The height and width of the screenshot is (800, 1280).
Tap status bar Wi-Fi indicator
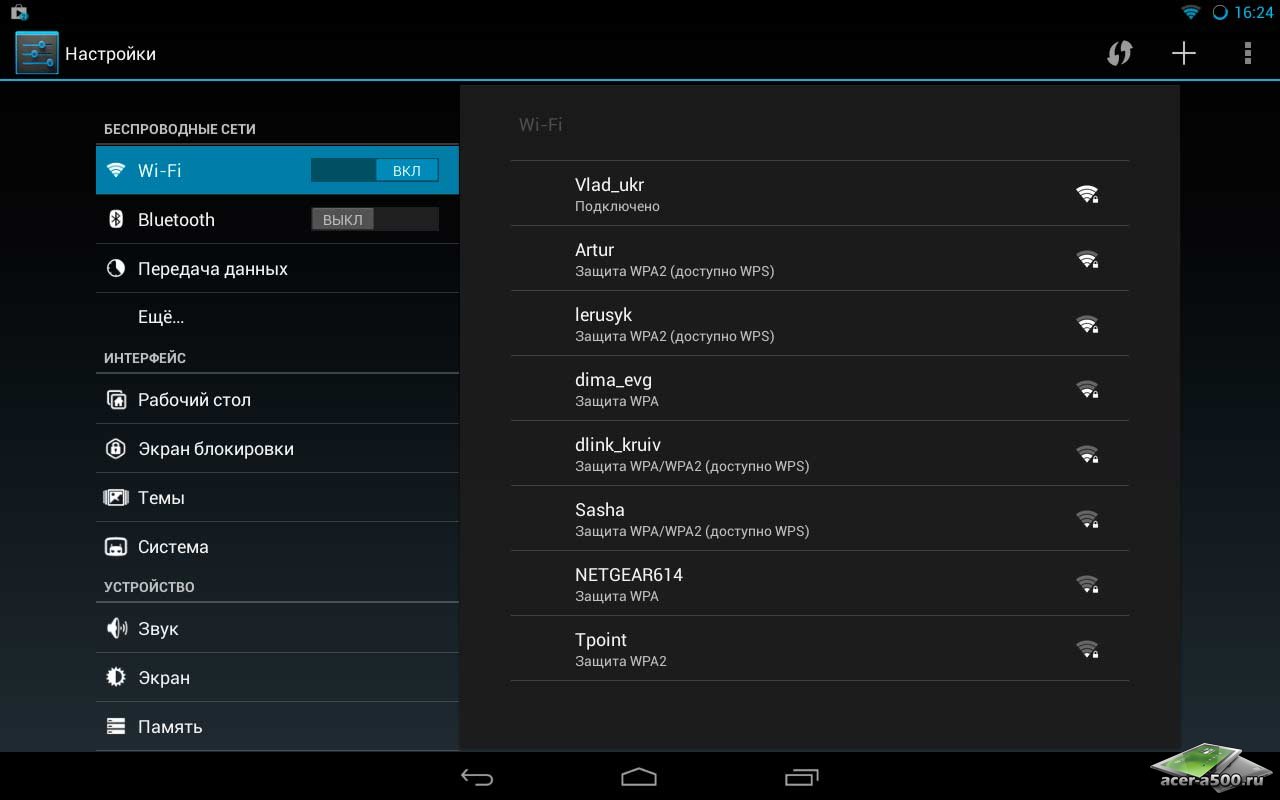point(1190,12)
